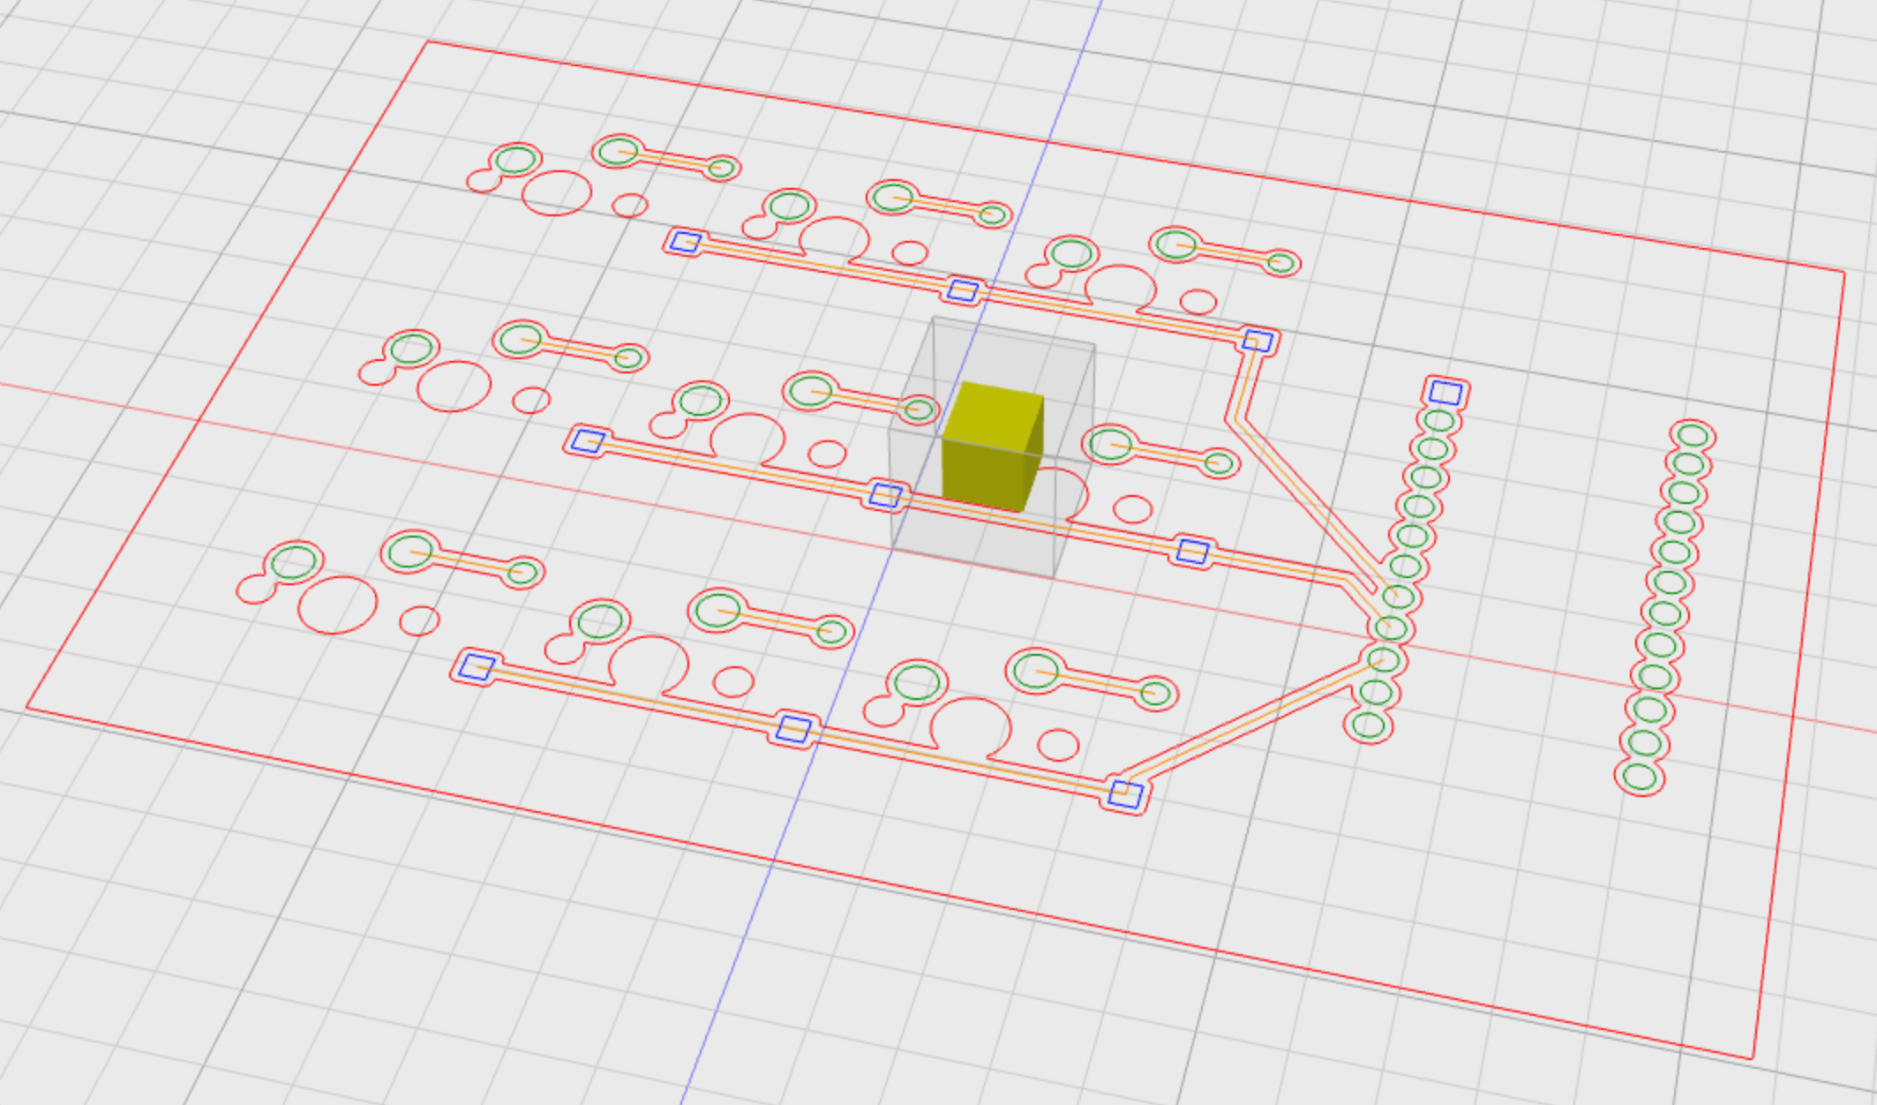Select the blue square pad atop the pin header
Screen dimensions: 1877x1105
click(x=1446, y=392)
